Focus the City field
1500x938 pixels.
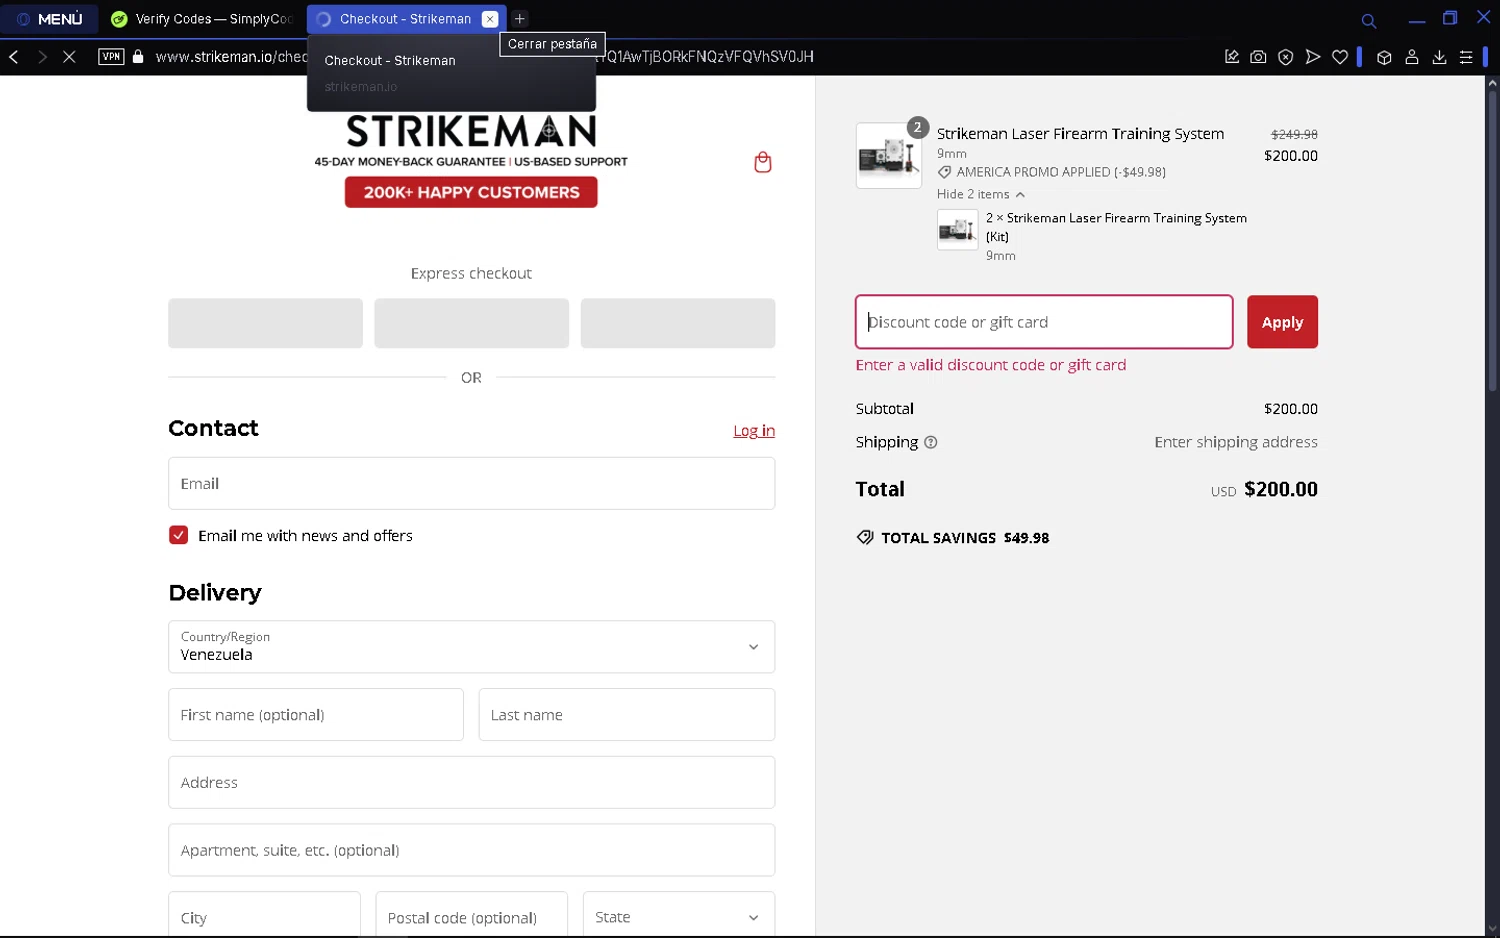tap(264, 915)
